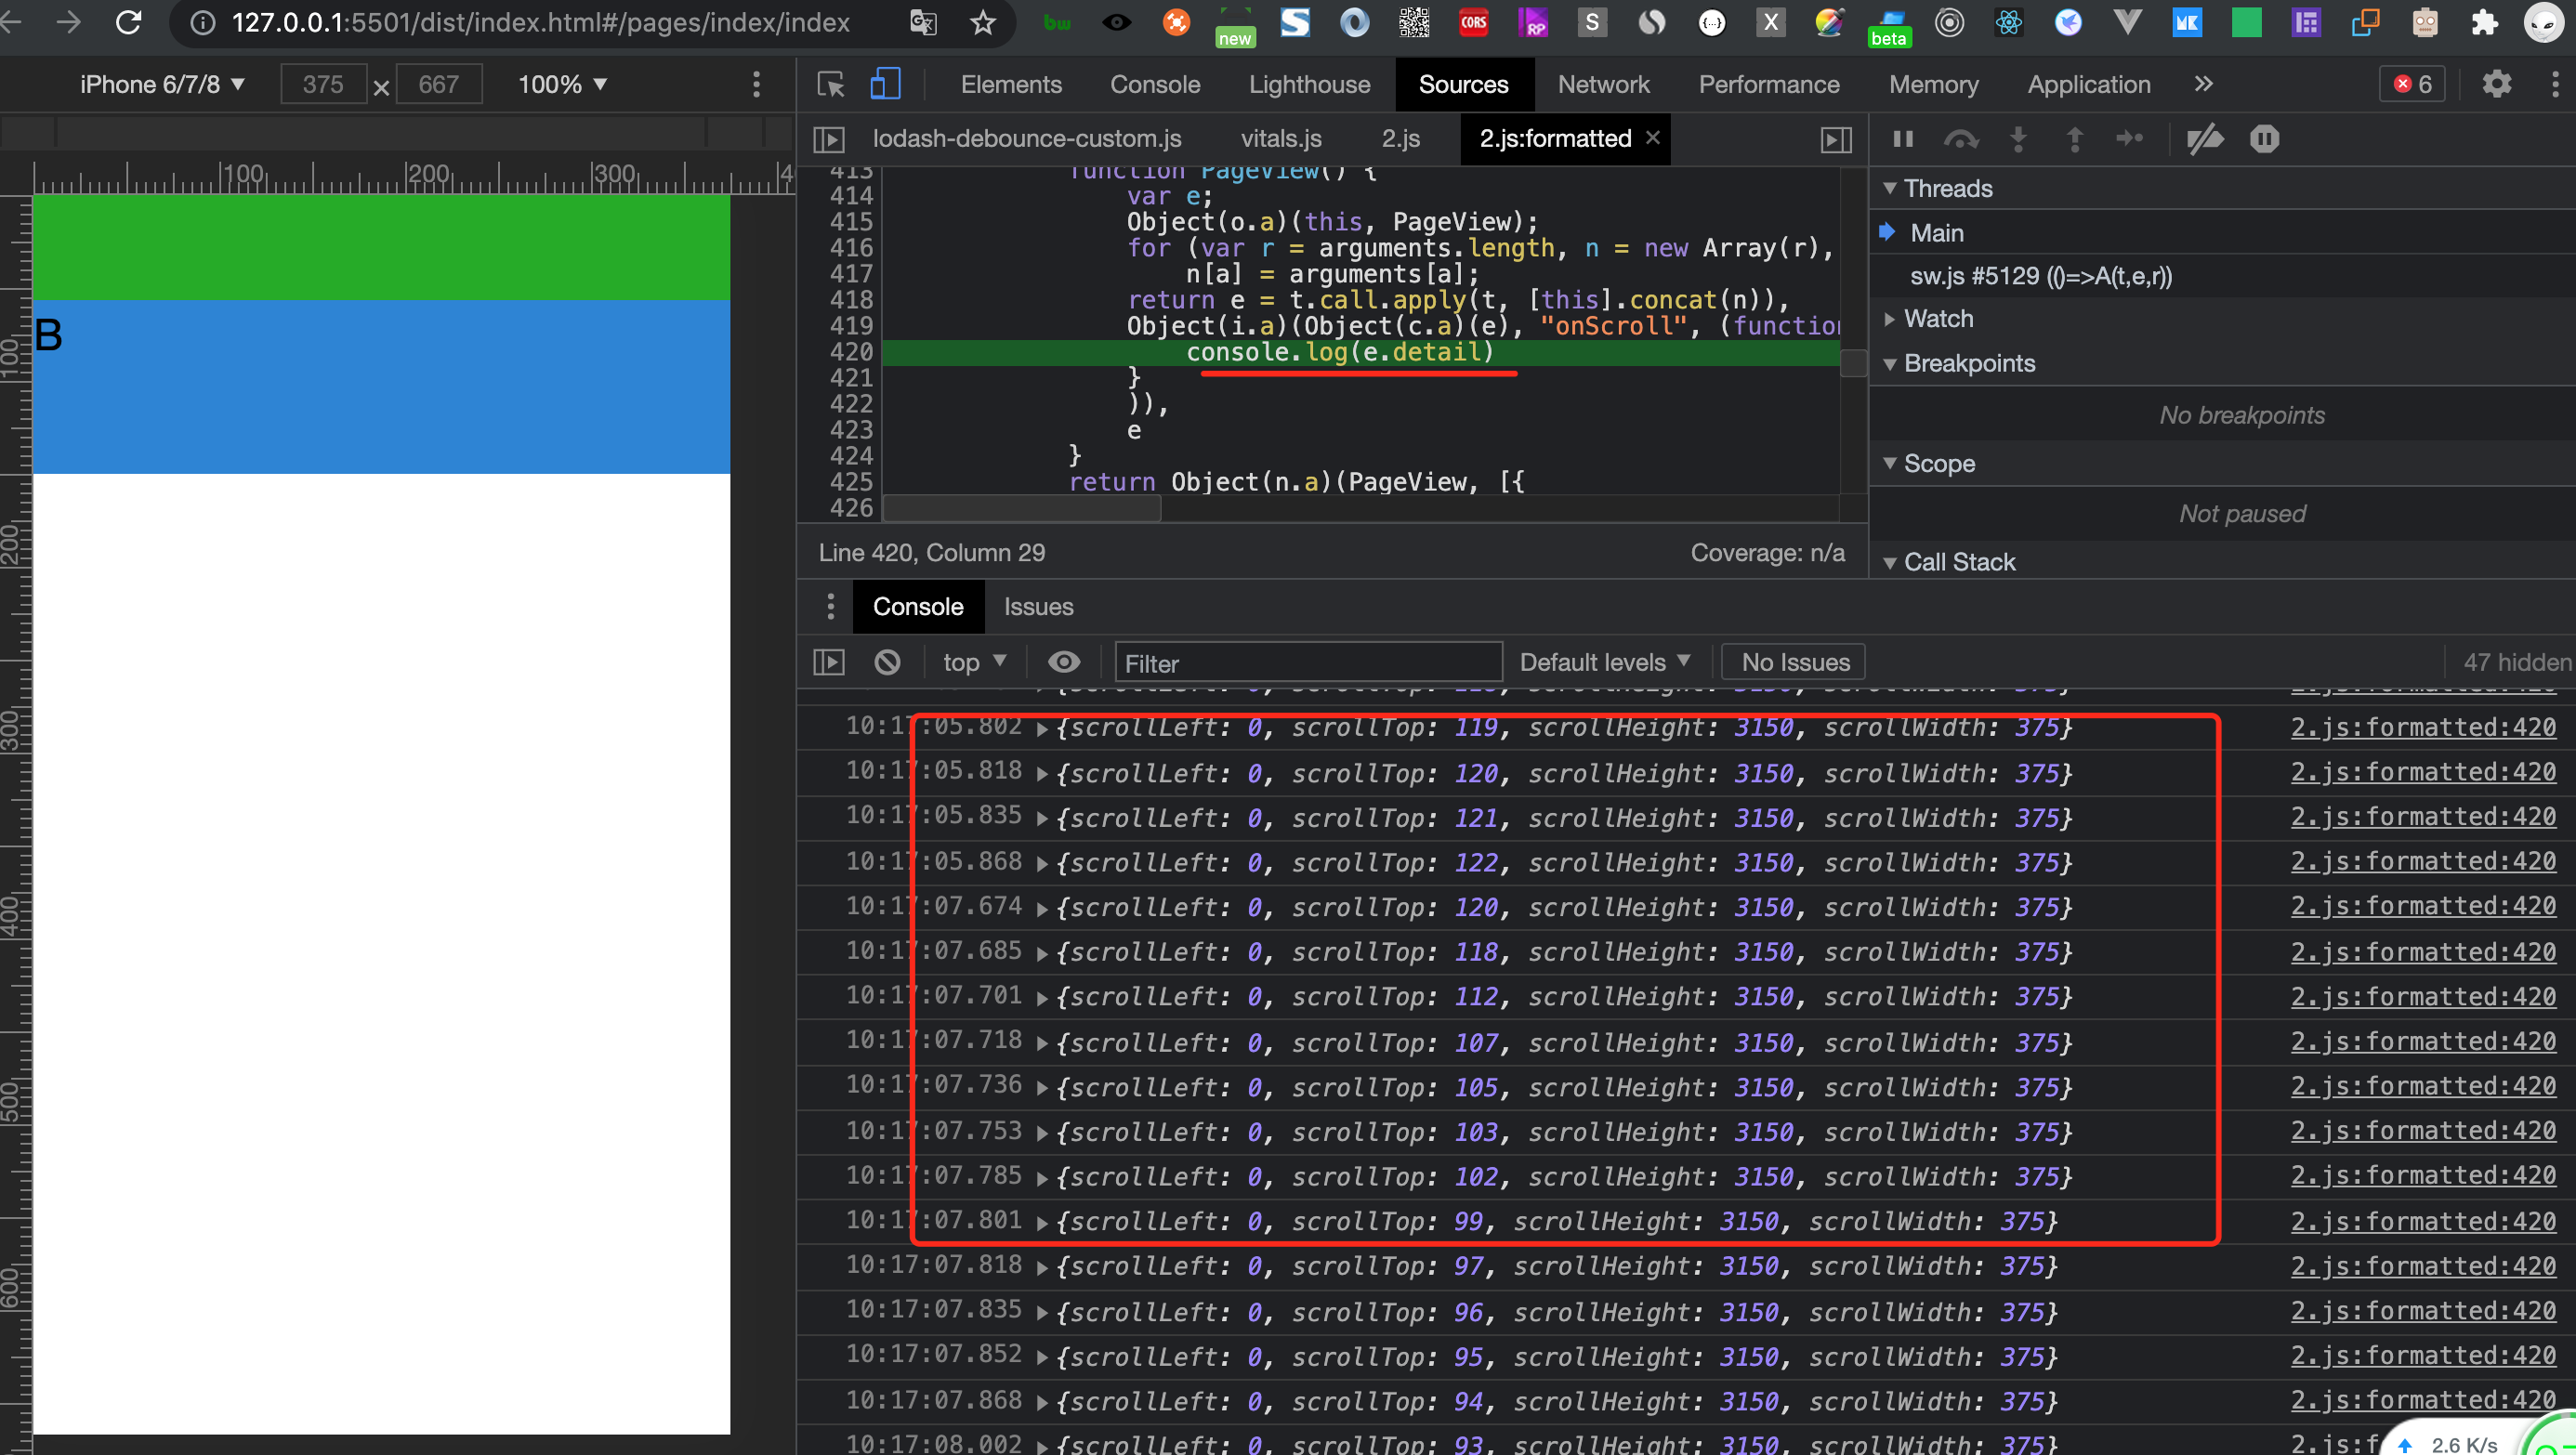Deactivate all breakpoints
This screenshot has height=1455, width=2576.
[2206, 139]
